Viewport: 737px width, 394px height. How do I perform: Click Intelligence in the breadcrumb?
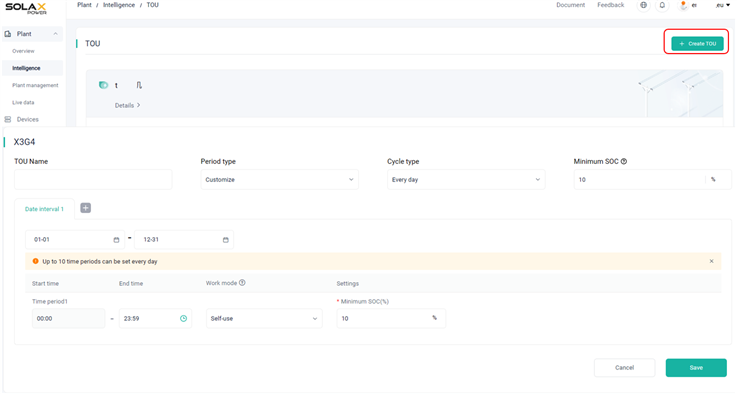119,5
